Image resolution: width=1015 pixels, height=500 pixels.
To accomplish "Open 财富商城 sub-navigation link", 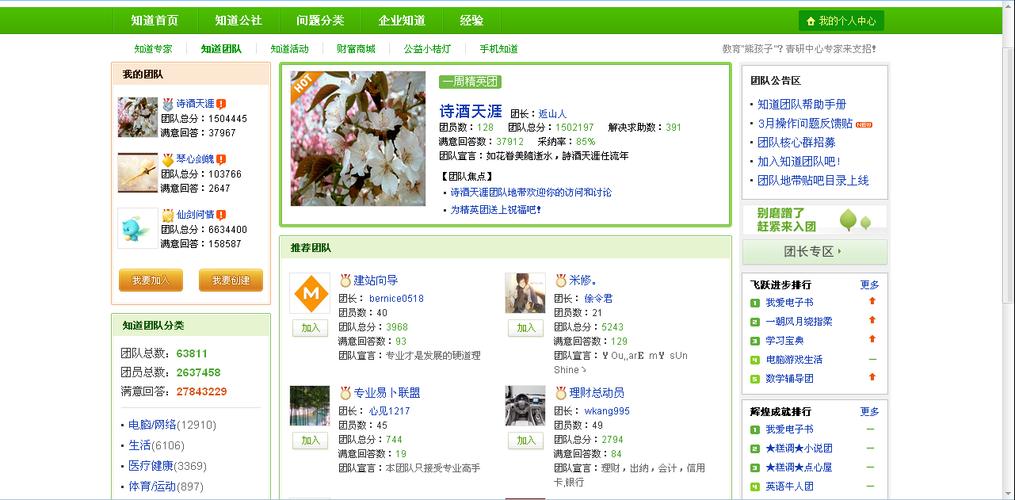I will 355,49.
